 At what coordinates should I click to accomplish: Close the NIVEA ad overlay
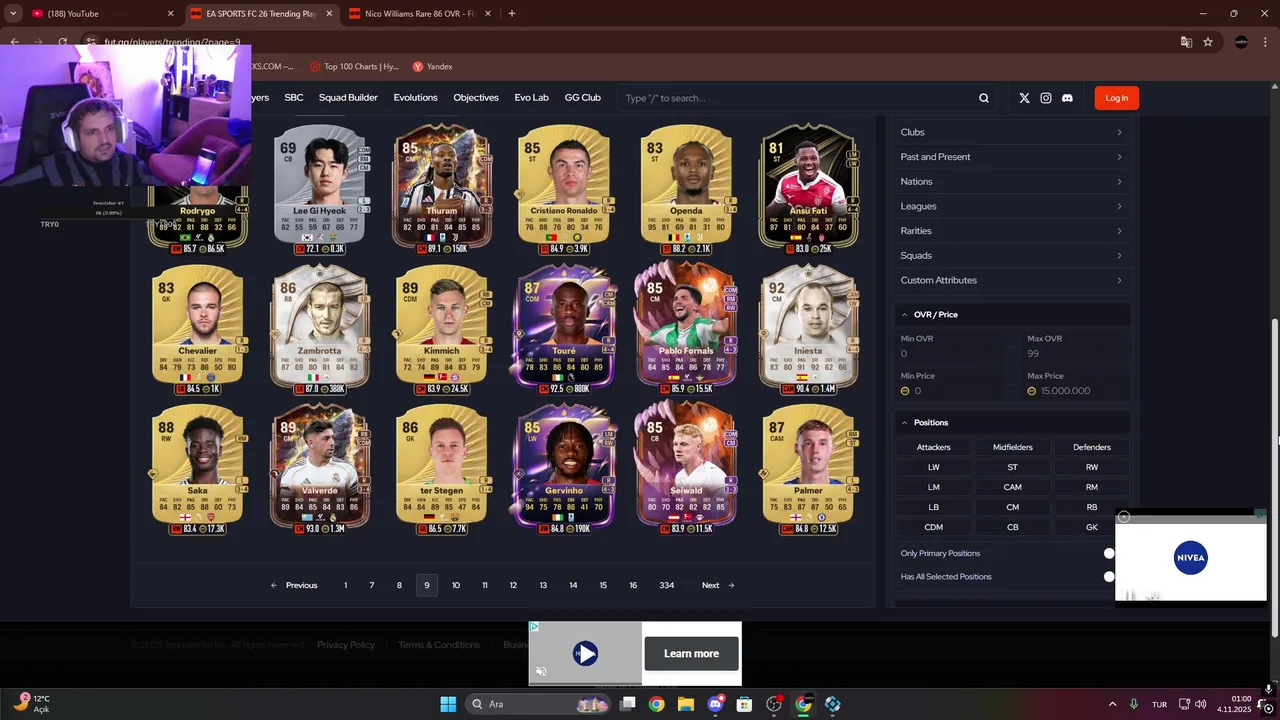click(1123, 517)
